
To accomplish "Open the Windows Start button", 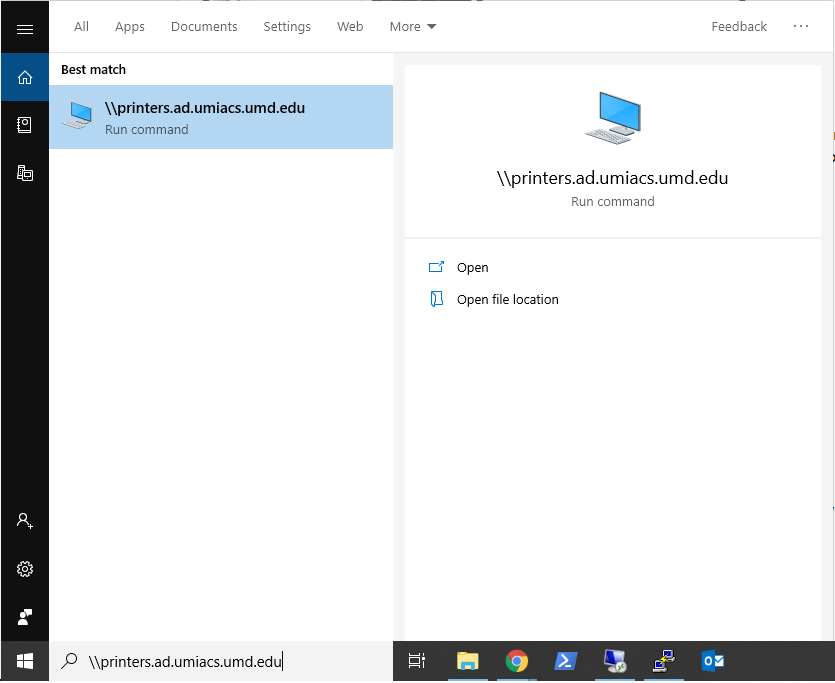I will click(25, 661).
